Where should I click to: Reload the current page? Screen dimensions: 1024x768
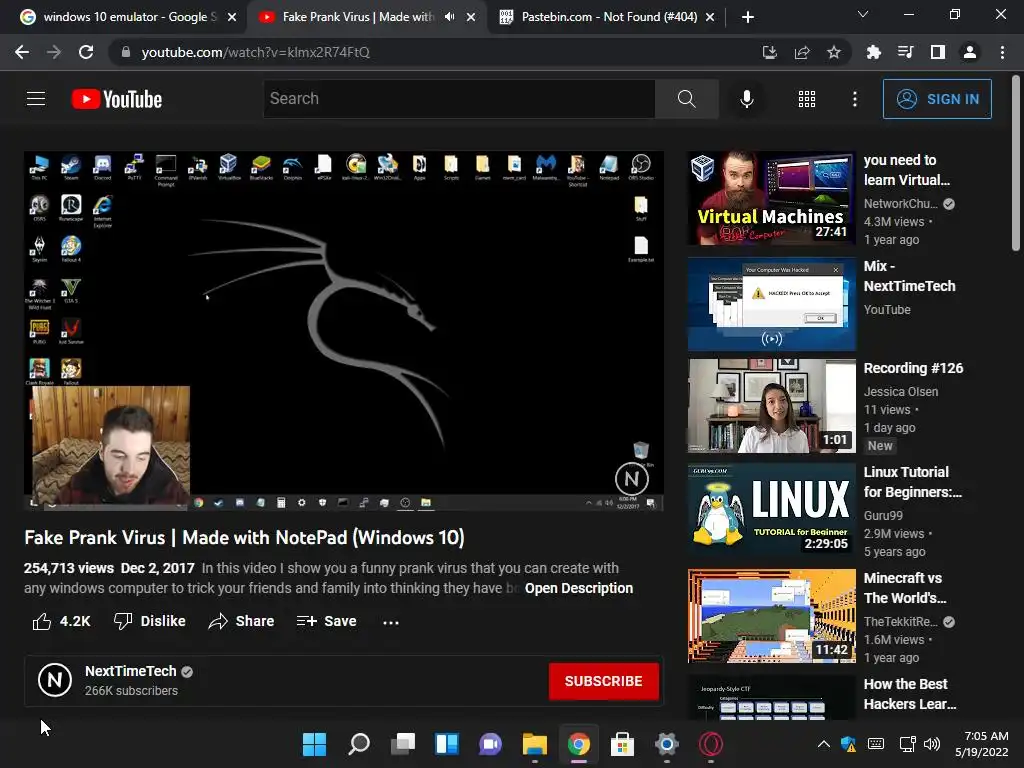86,52
